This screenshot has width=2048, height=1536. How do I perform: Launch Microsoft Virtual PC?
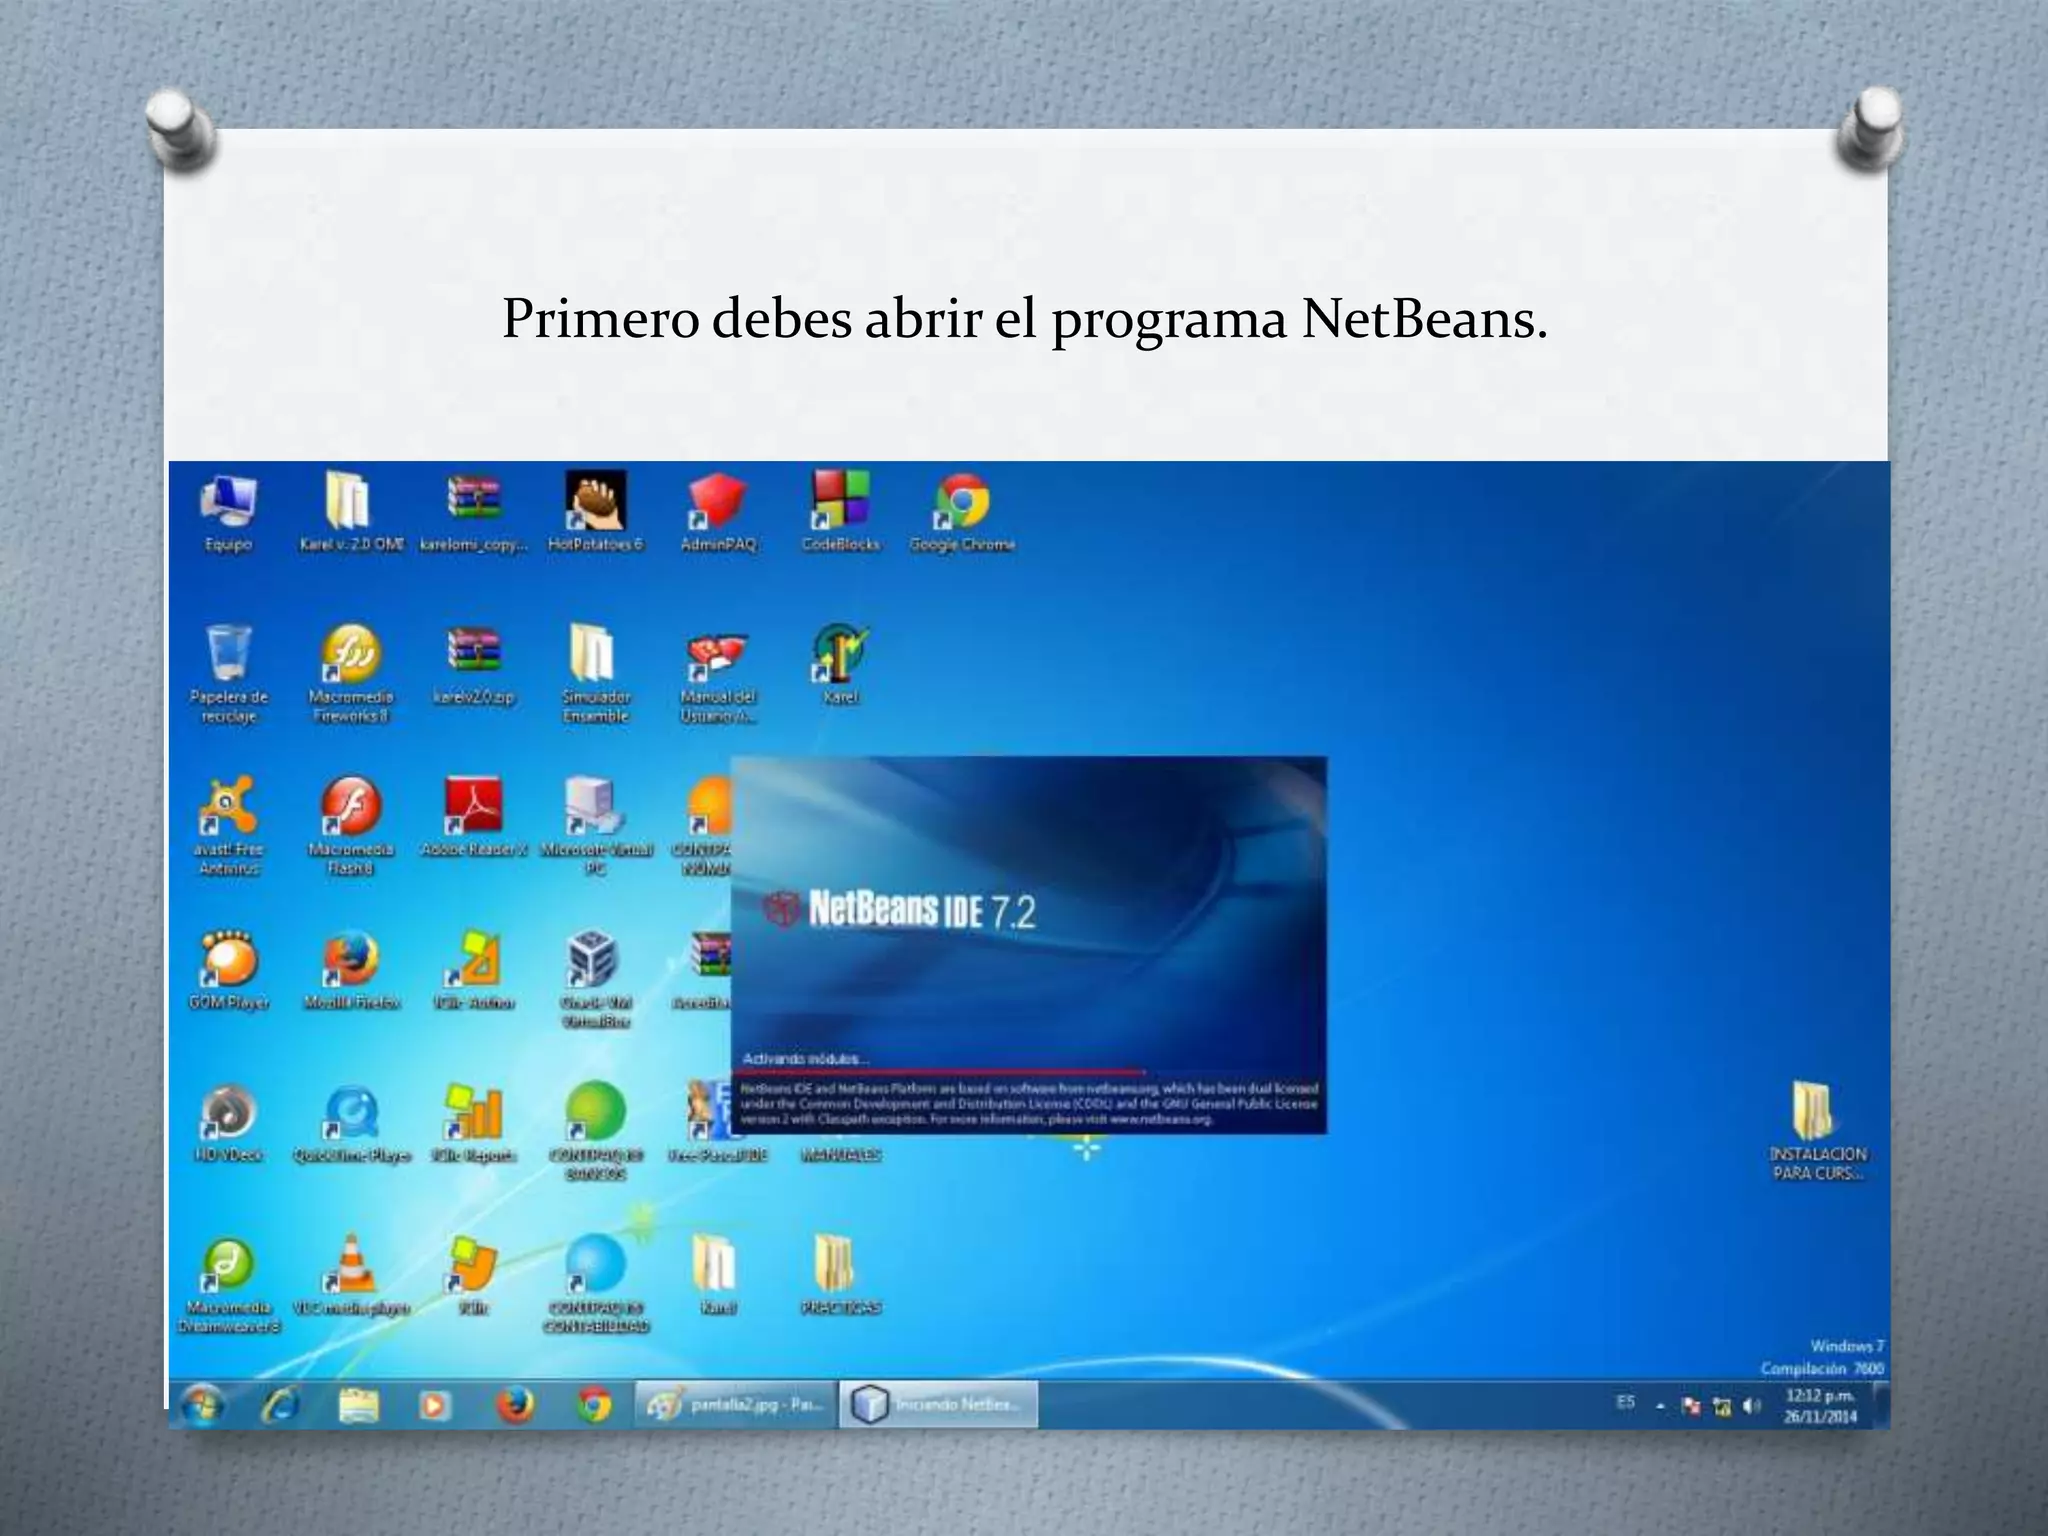click(x=595, y=827)
